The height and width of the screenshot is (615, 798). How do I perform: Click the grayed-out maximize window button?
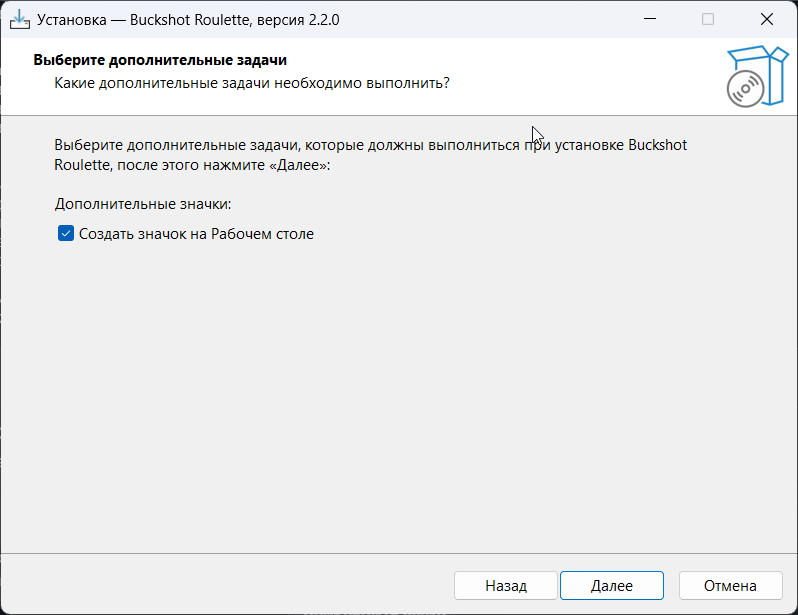[708, 19]
